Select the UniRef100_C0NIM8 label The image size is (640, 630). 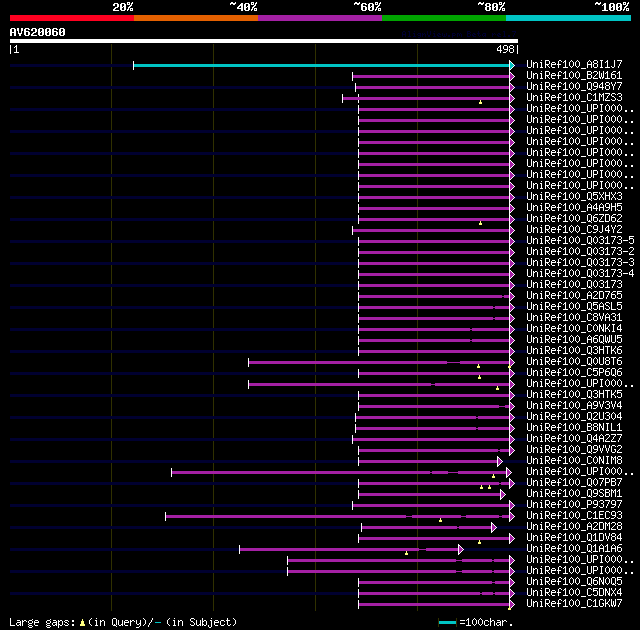(574, 461)
